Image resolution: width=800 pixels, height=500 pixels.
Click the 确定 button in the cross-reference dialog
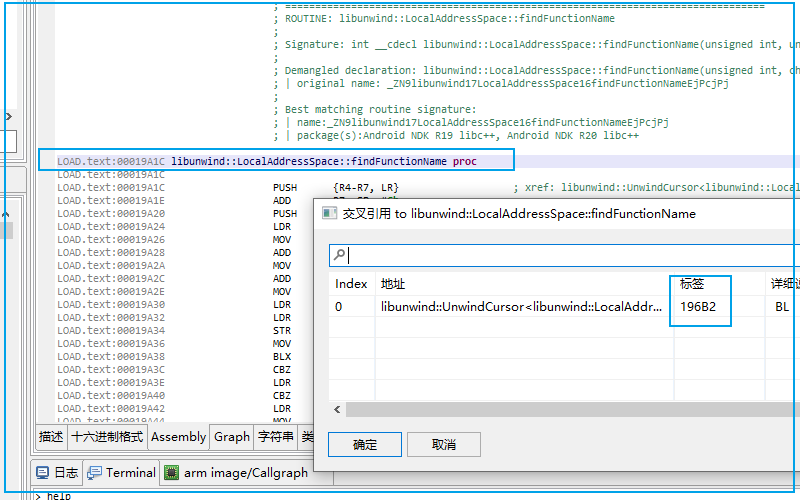pyautogui.click(x=364, y=444)
